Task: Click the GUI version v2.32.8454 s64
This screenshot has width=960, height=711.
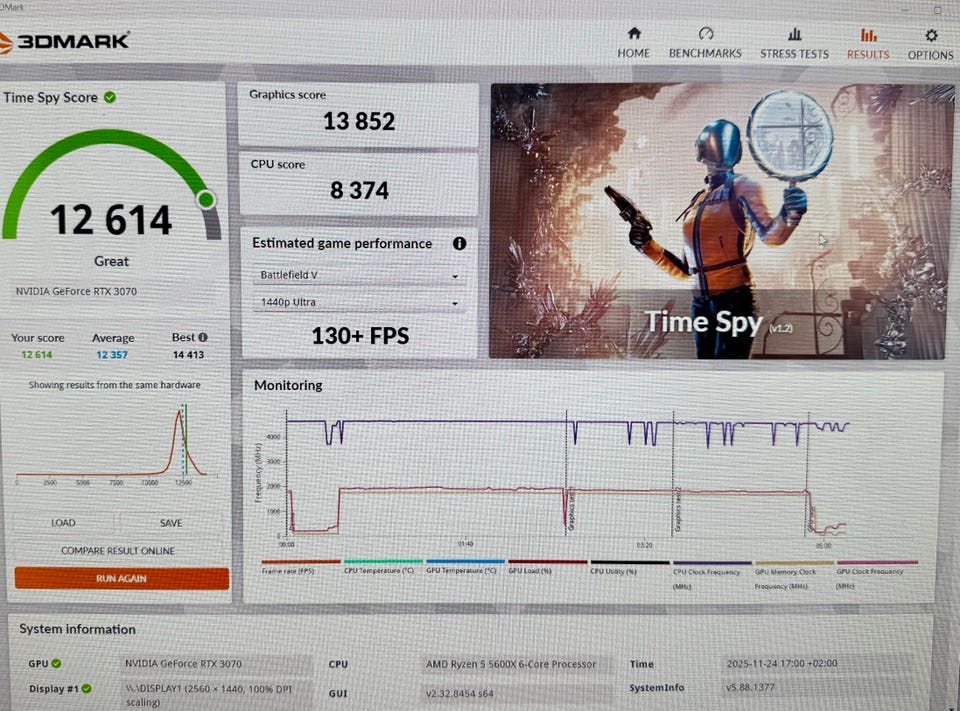Action: click(460, 693)
